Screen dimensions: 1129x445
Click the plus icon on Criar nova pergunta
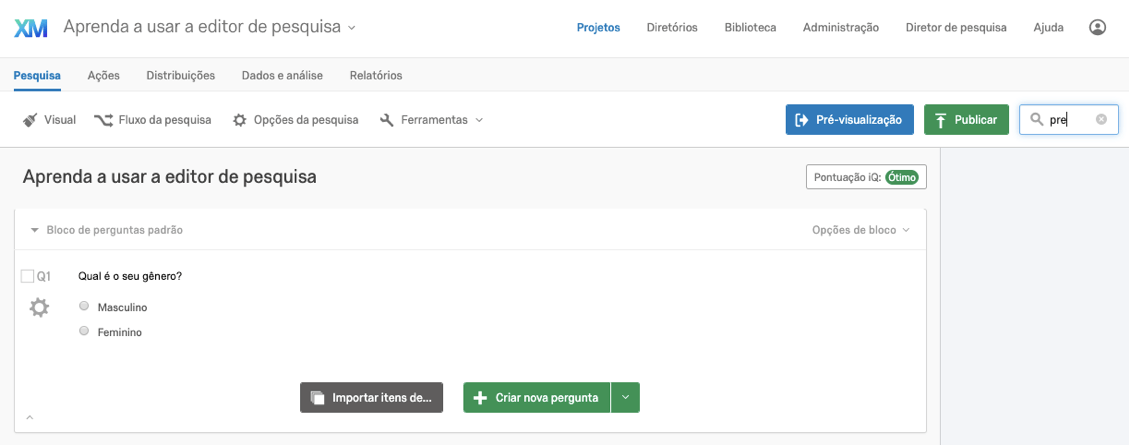click(x=480, y=397)
